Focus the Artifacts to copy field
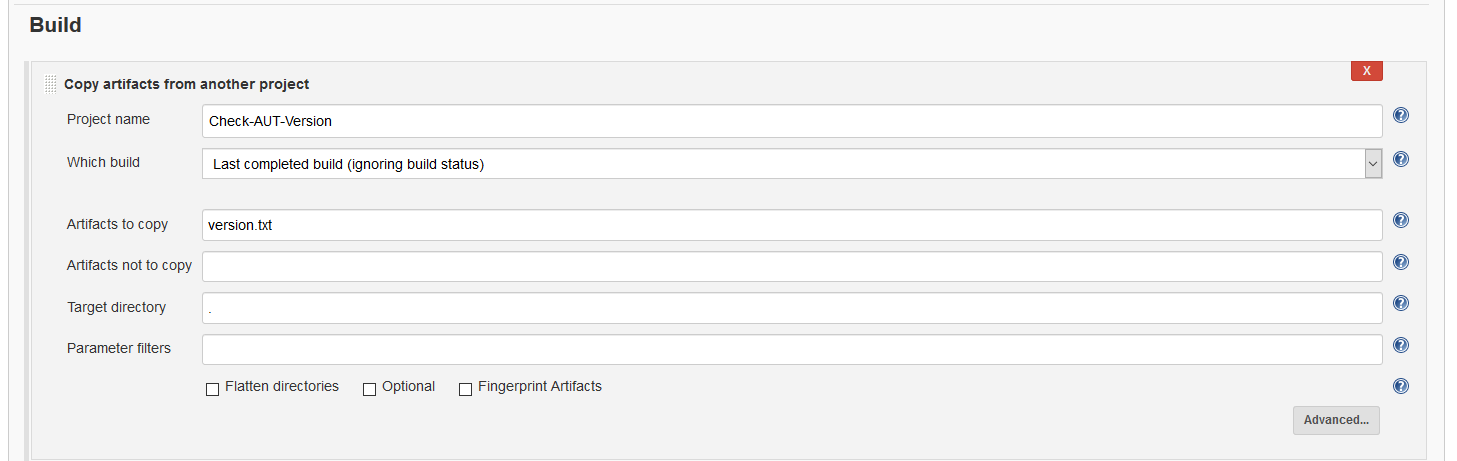Screen dimensions: 1457x461 [792, 225]
